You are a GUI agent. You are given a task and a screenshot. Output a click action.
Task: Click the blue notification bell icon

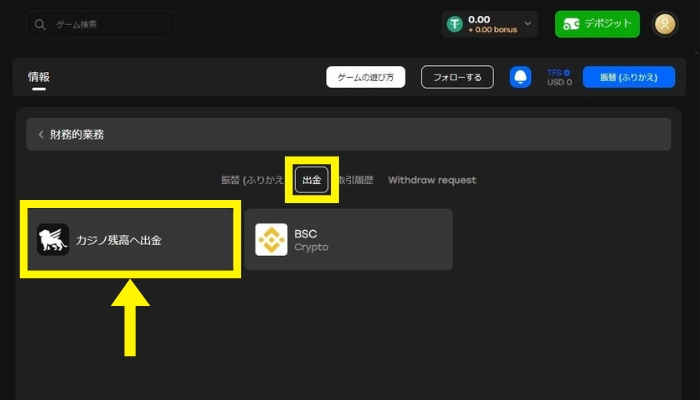521,77
